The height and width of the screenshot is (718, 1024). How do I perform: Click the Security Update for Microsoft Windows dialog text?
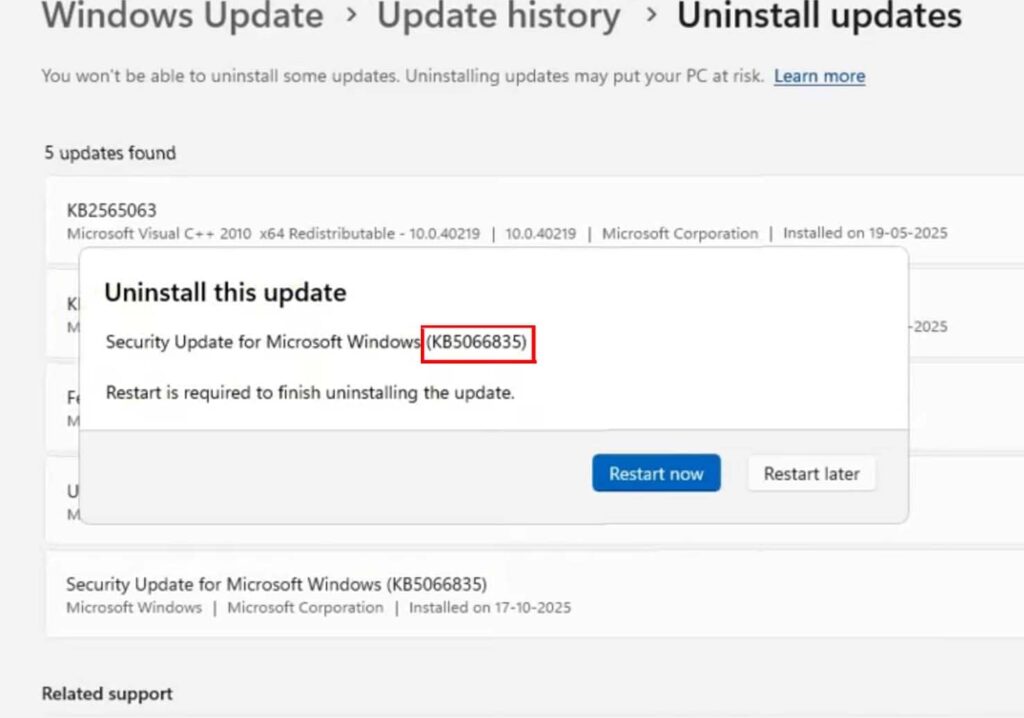pyautogui.click(x=262, y=341)
